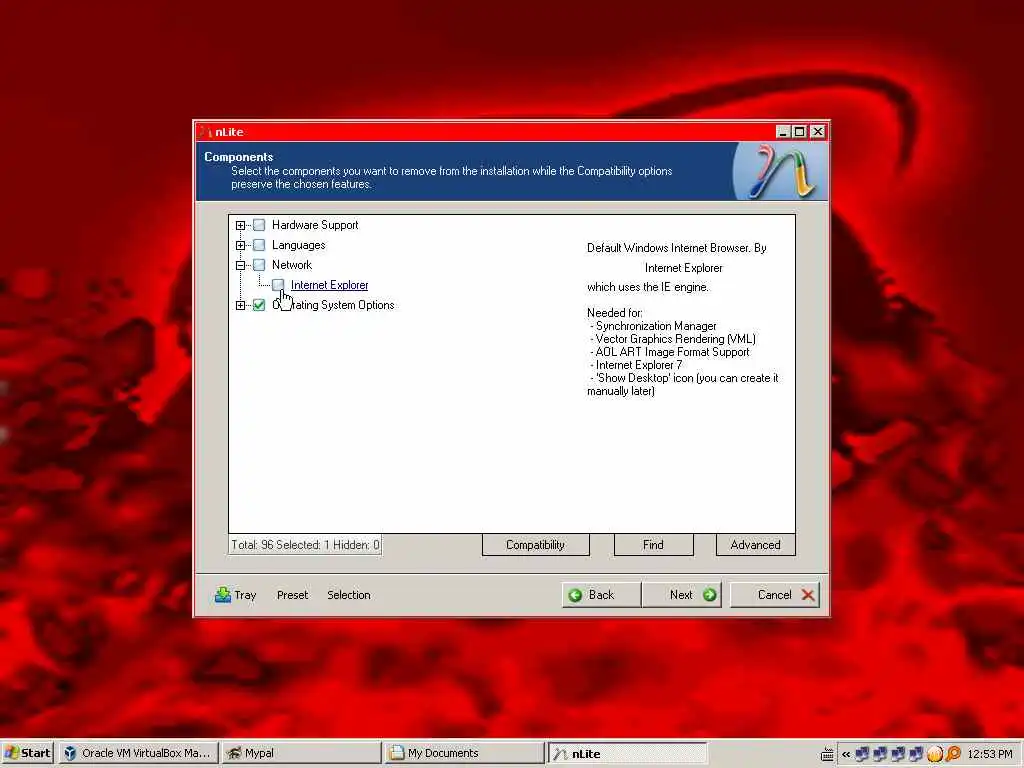Select the Internet Explorer tree item
This screenshot has height=768, width=1024.
[x=329, y=285]
